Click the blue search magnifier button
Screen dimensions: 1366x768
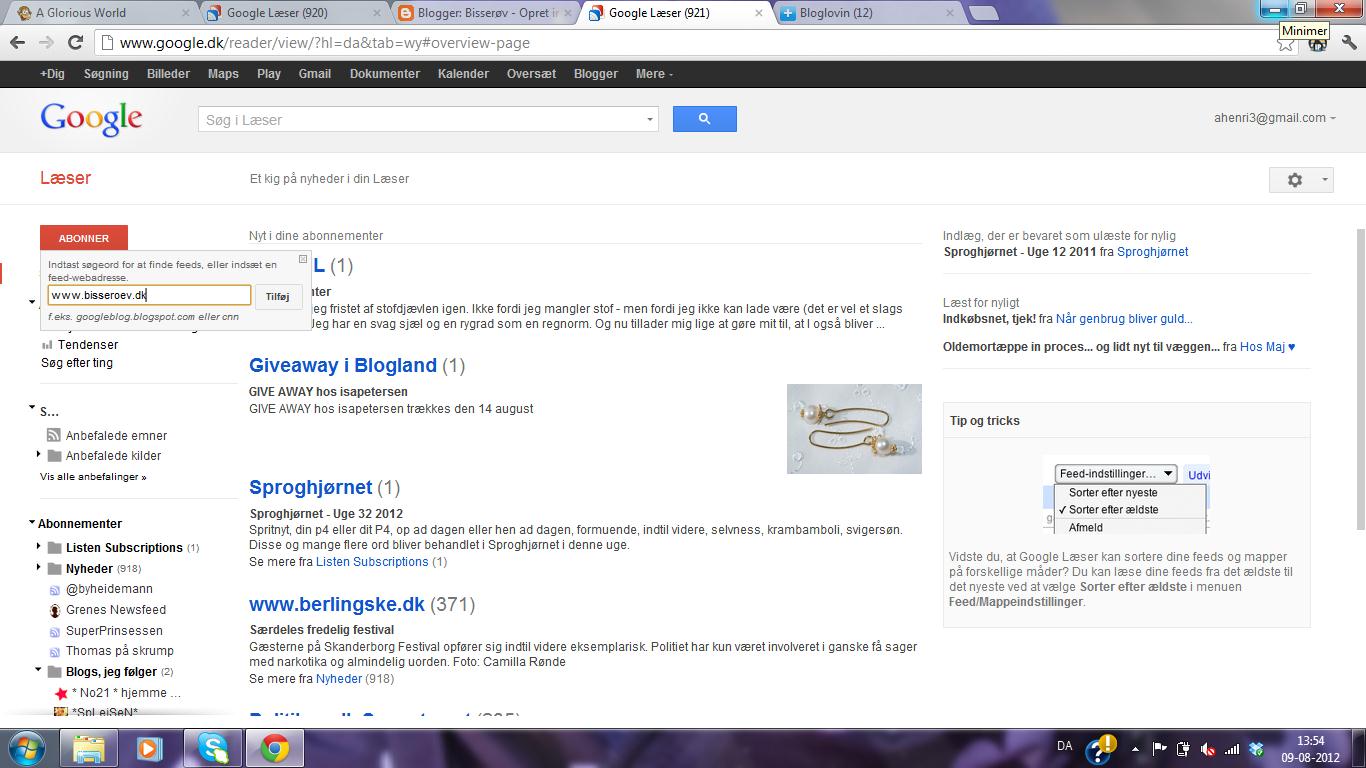click(x=704, y=119)
